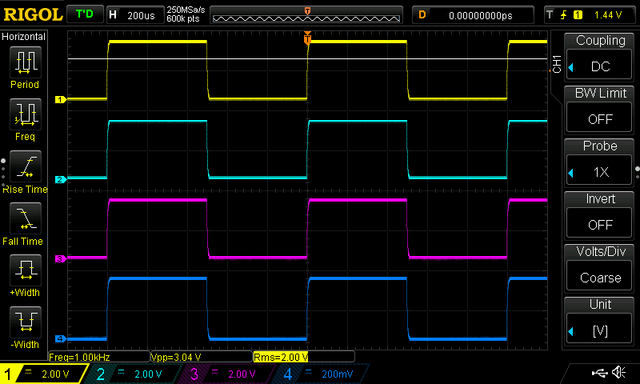
Task: Select the +Width measurement icon
Action: (25, 270)
